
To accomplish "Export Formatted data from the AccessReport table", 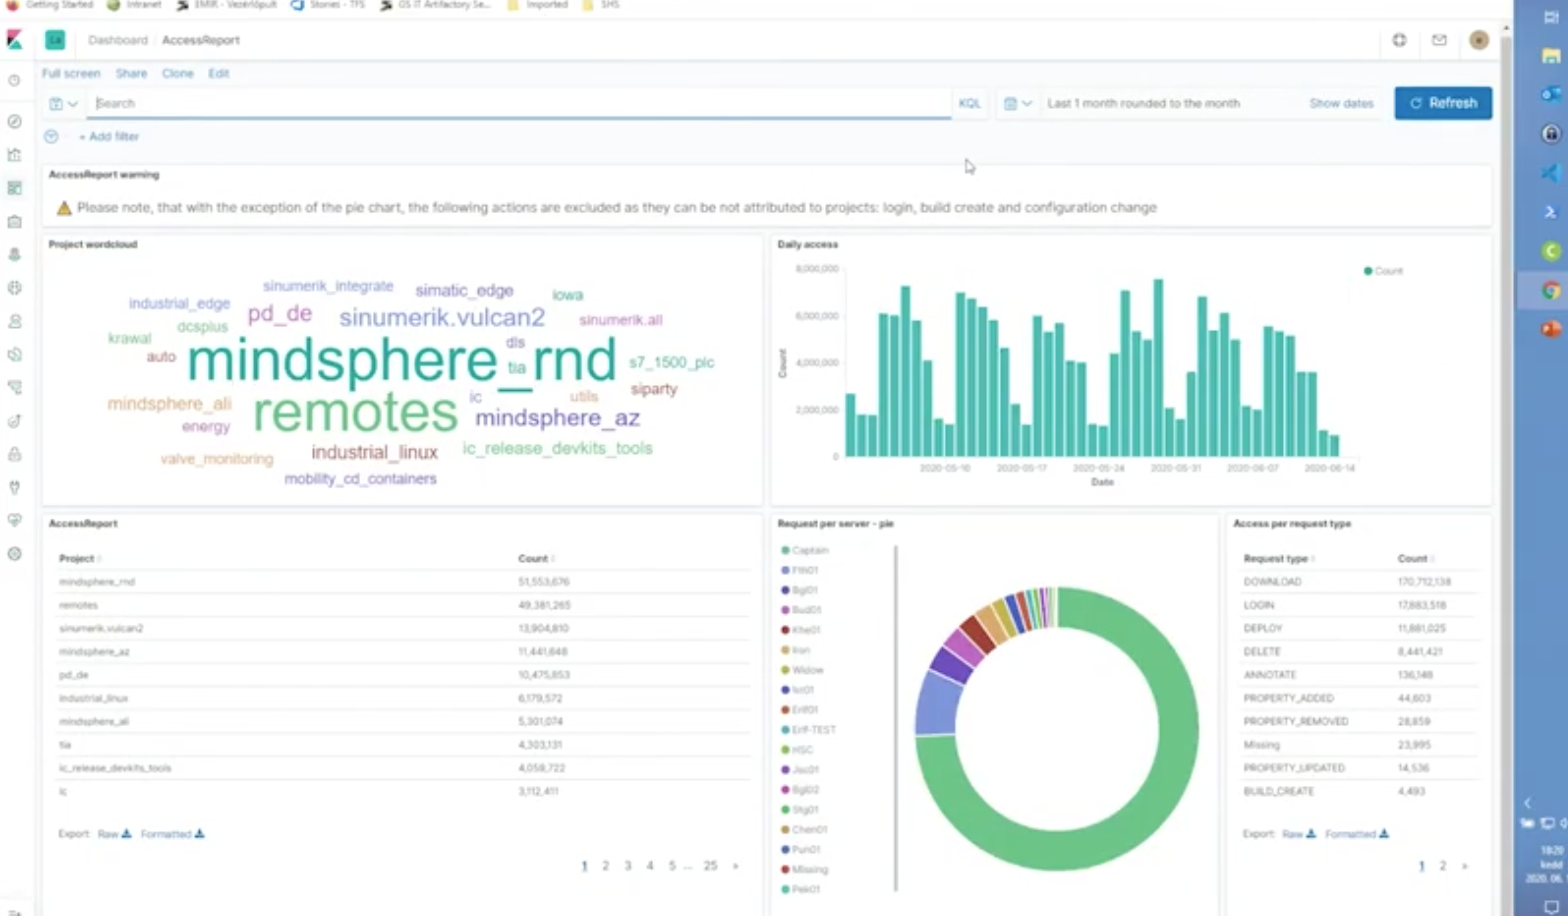I will [172, 834].
